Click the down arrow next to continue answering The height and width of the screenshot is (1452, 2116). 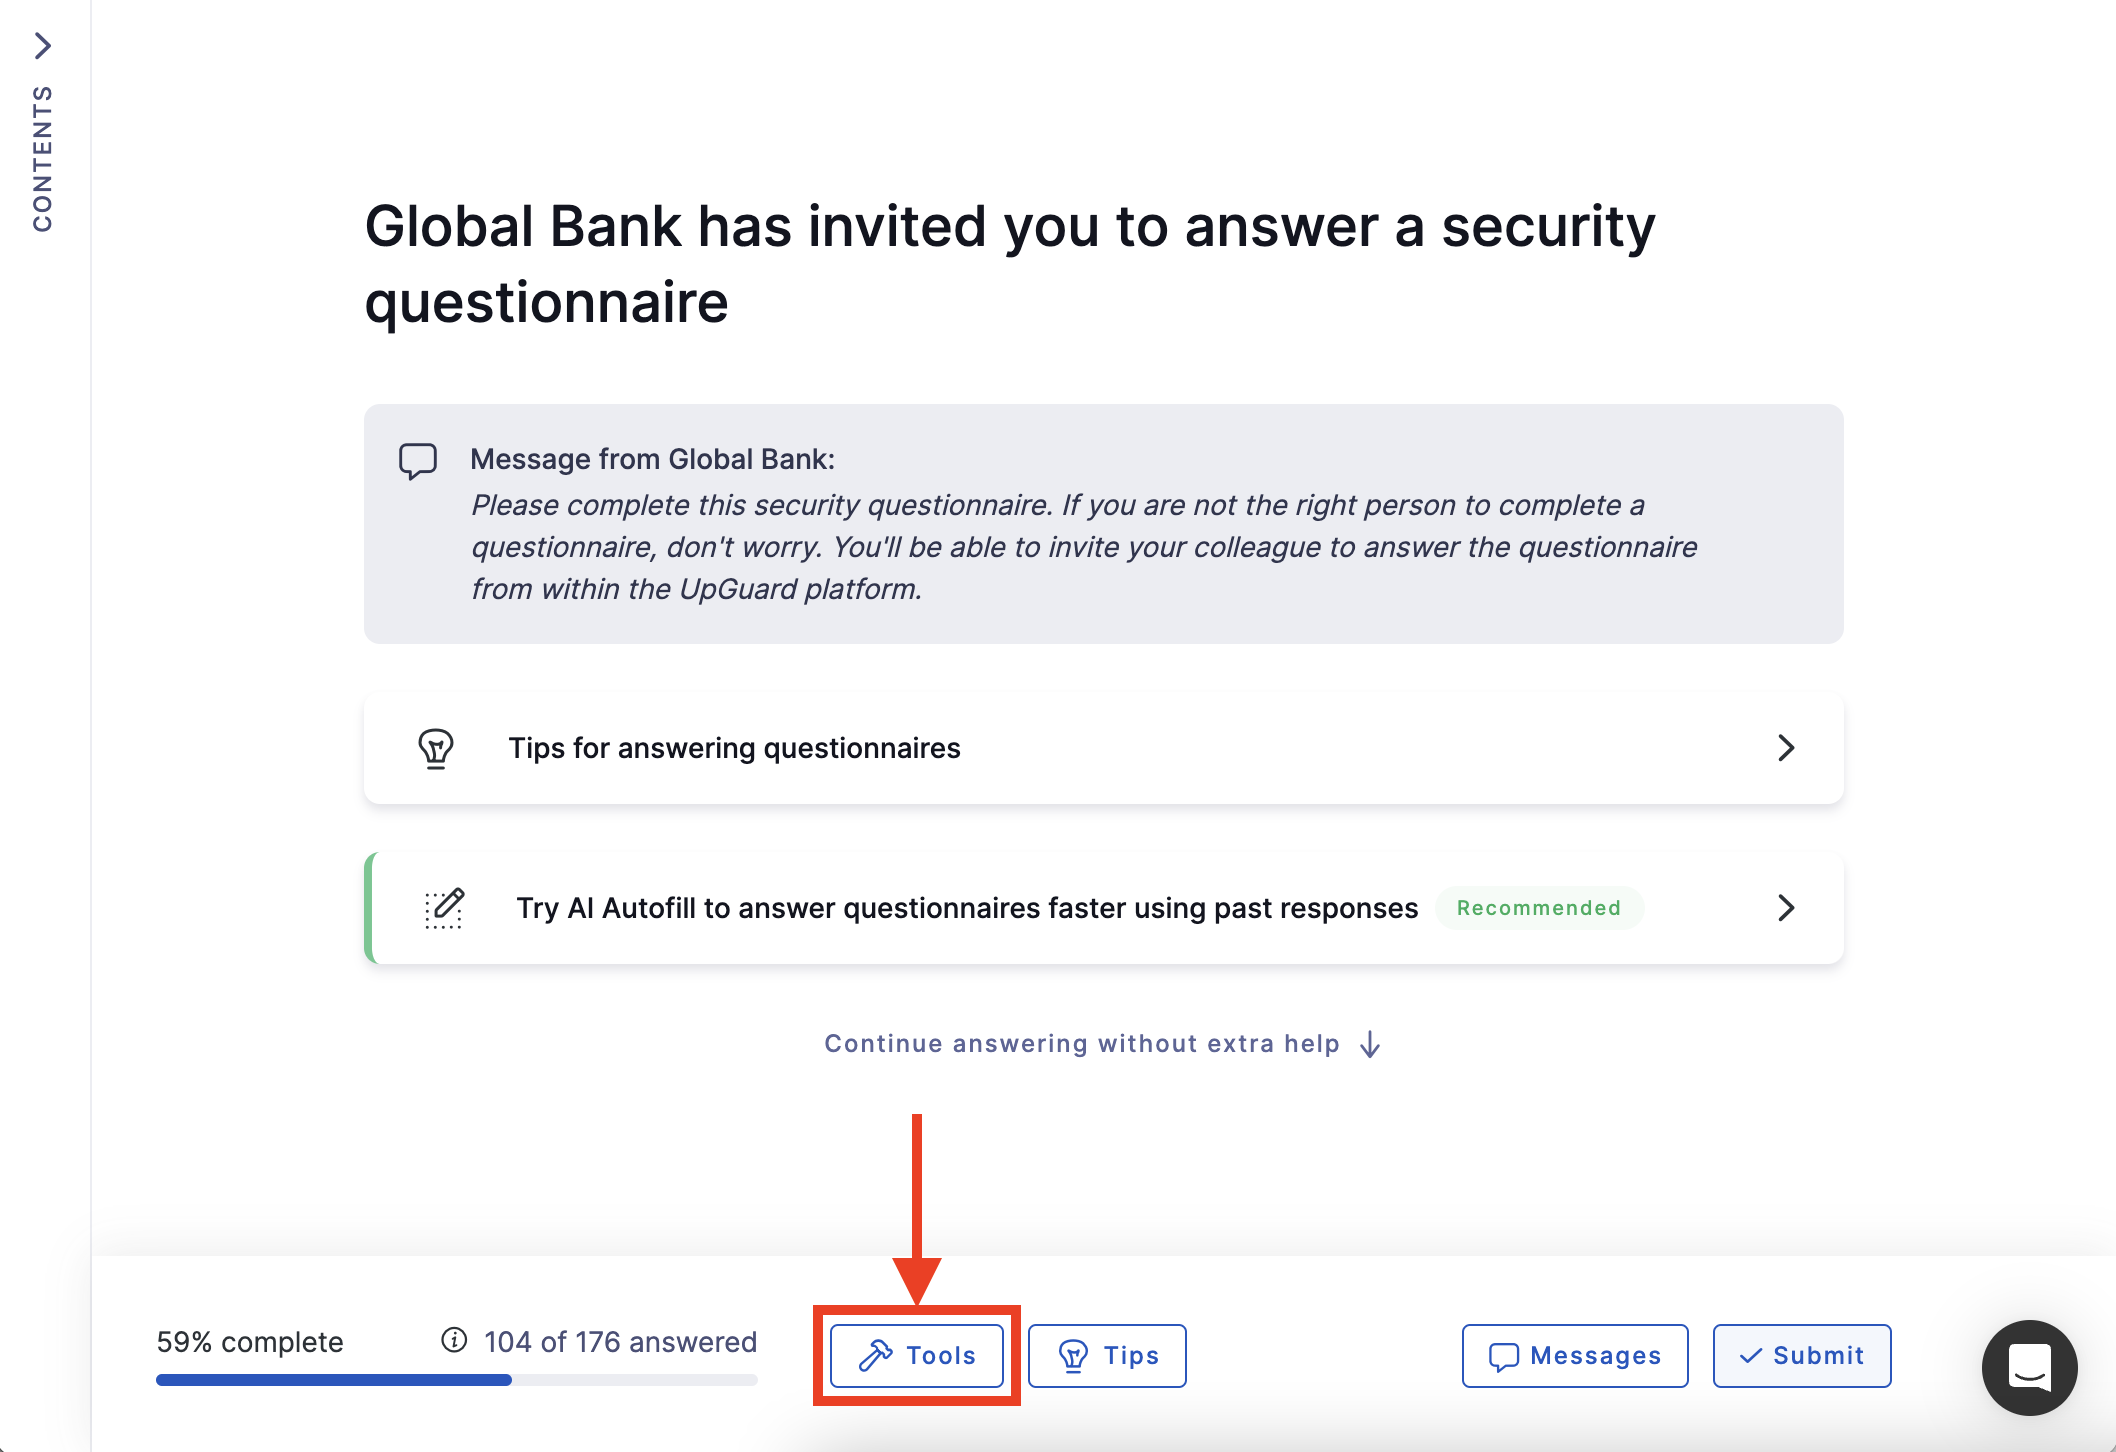tap(1371, 1044)
